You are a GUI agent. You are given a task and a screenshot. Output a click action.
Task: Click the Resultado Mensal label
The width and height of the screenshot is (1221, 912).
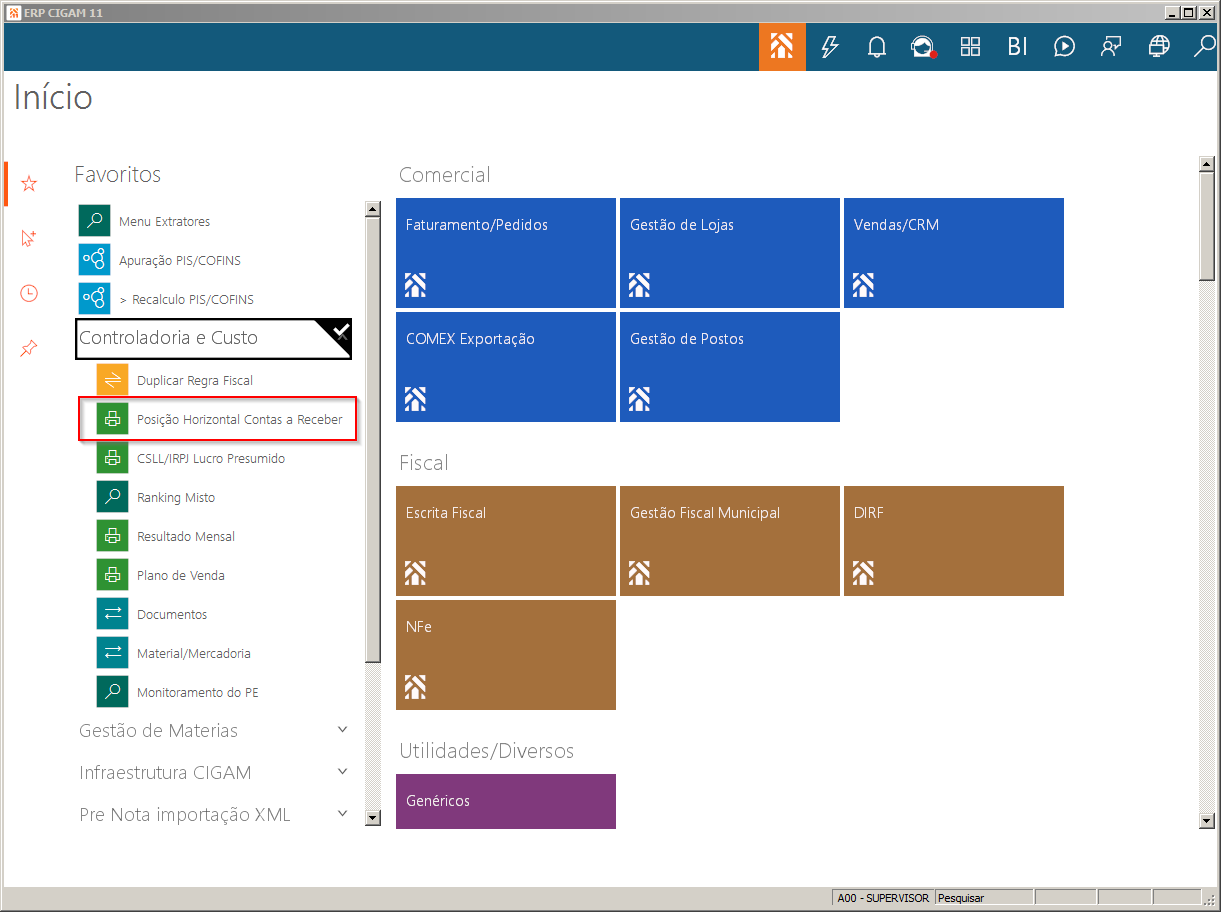click(186, 537)
